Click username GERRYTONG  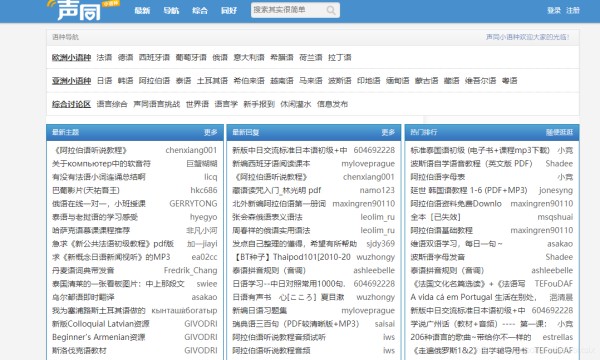193,204
